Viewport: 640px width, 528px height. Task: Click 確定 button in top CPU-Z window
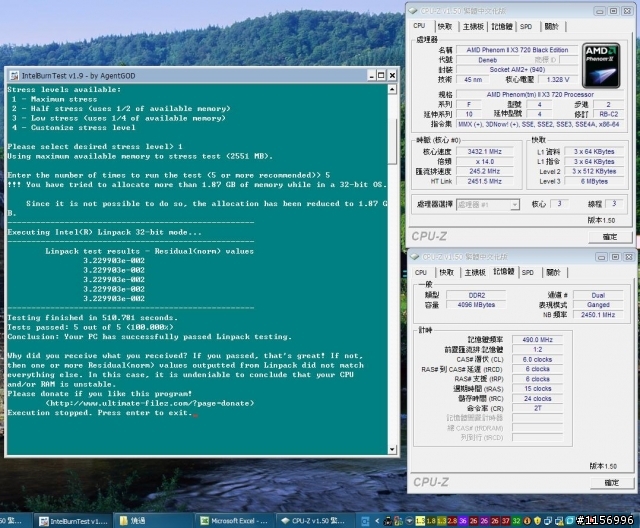(610, 237)
